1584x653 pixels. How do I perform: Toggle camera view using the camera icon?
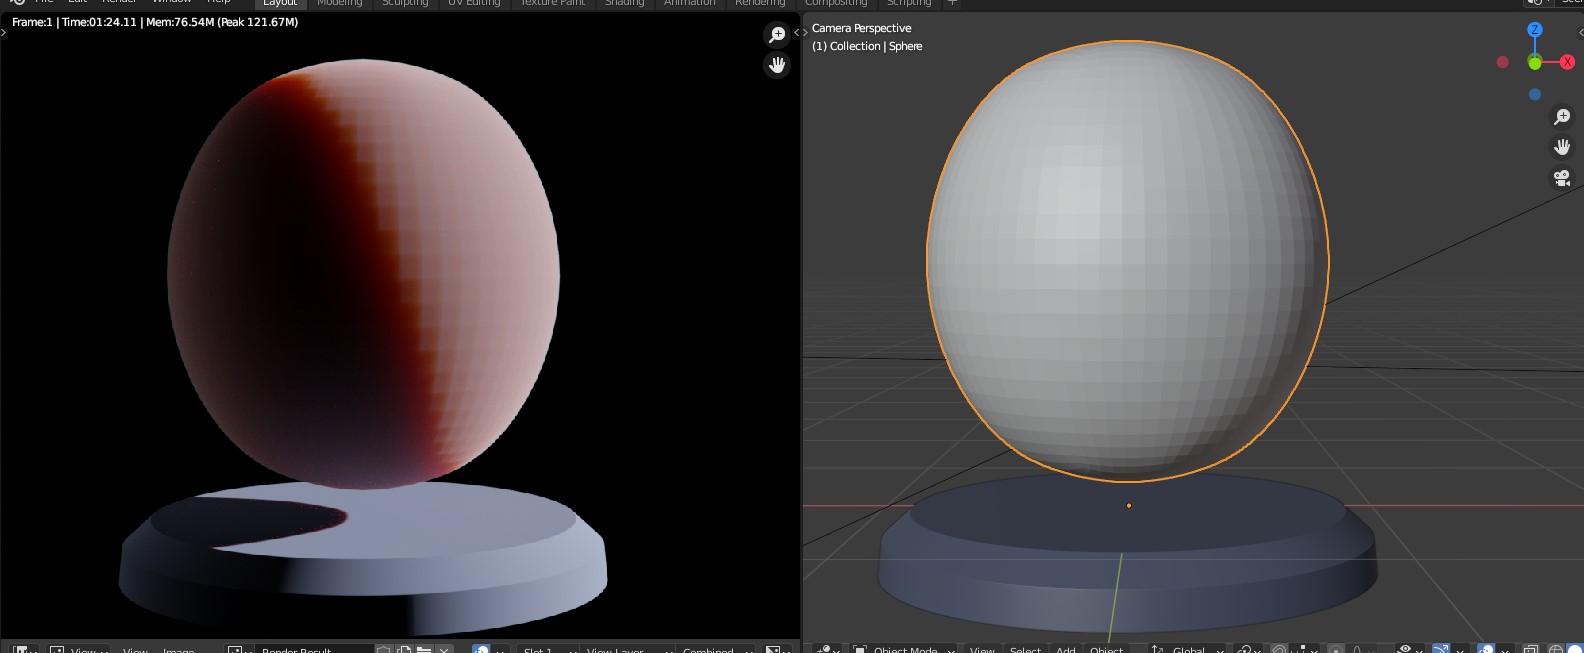[1561, 178]
